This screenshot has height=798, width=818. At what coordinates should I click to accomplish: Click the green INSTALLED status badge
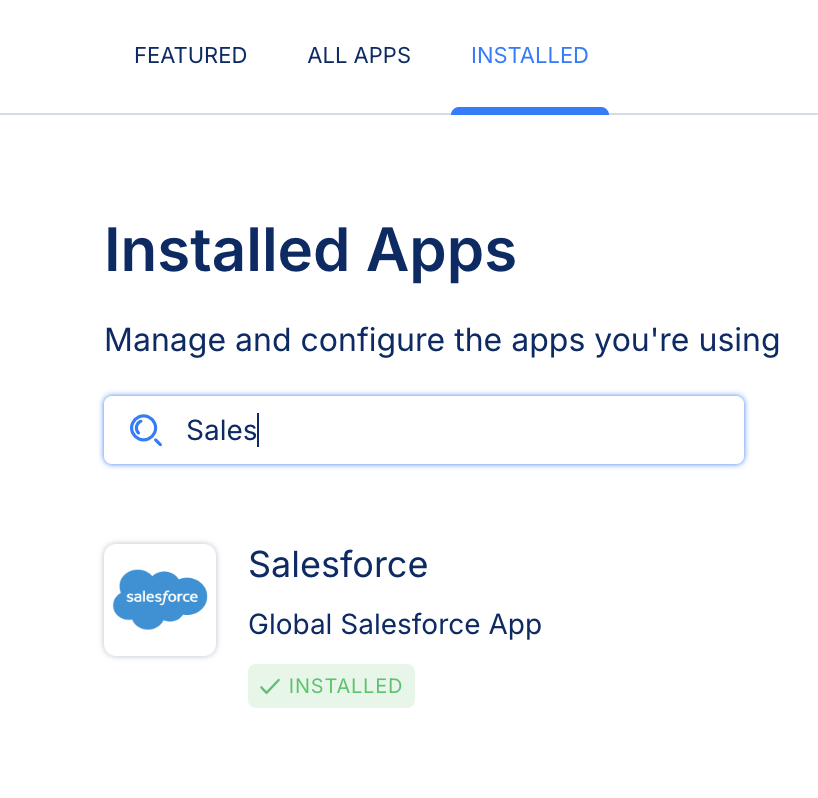[x=331, y=686]
